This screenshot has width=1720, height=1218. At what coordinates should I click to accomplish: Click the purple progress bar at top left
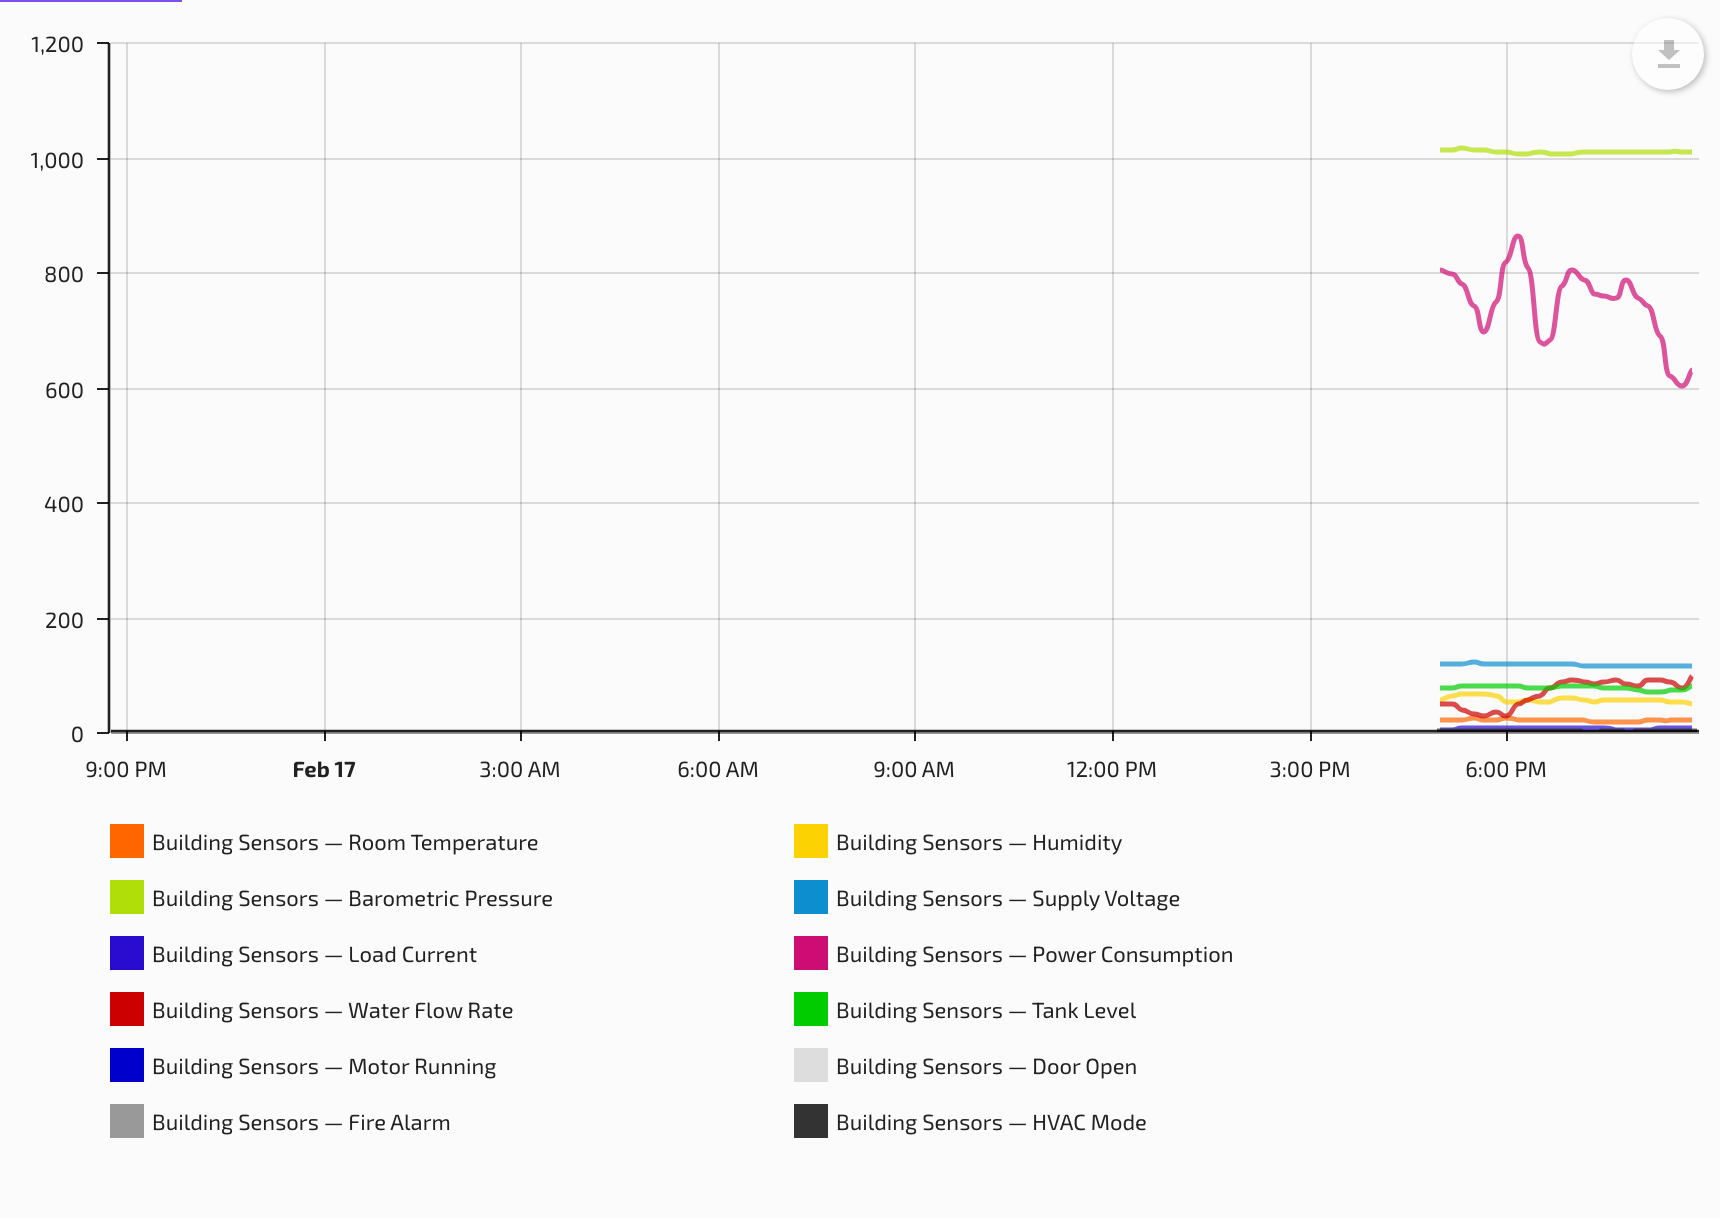(x=88, y=4)
